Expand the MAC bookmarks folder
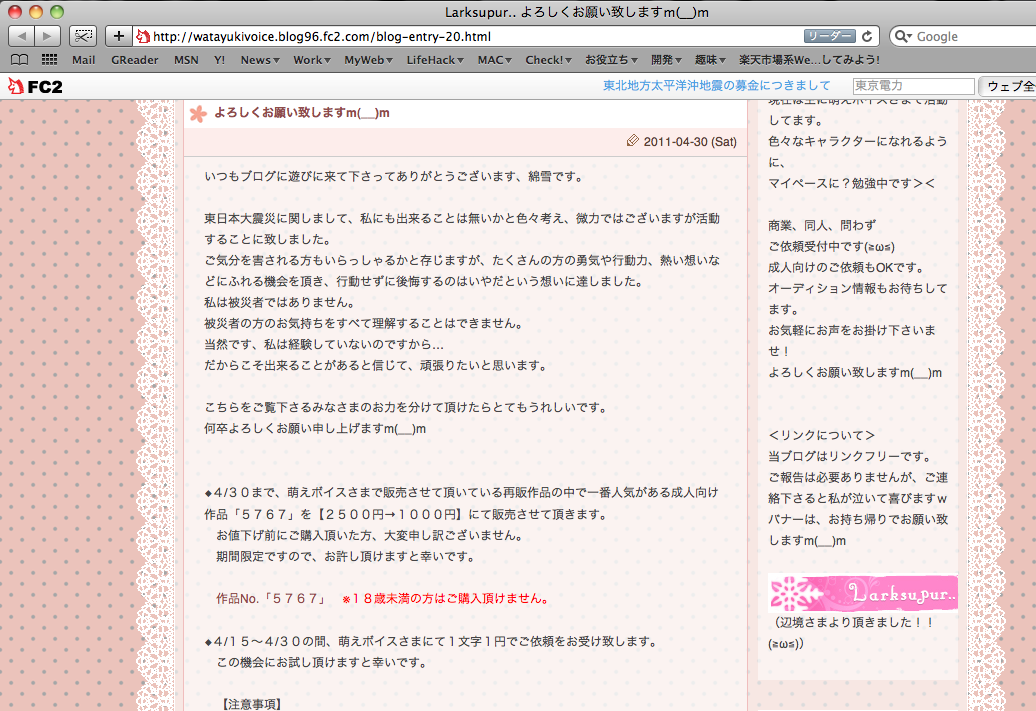Viewport: 1036px width, 711px height. [x=494, y=60]
